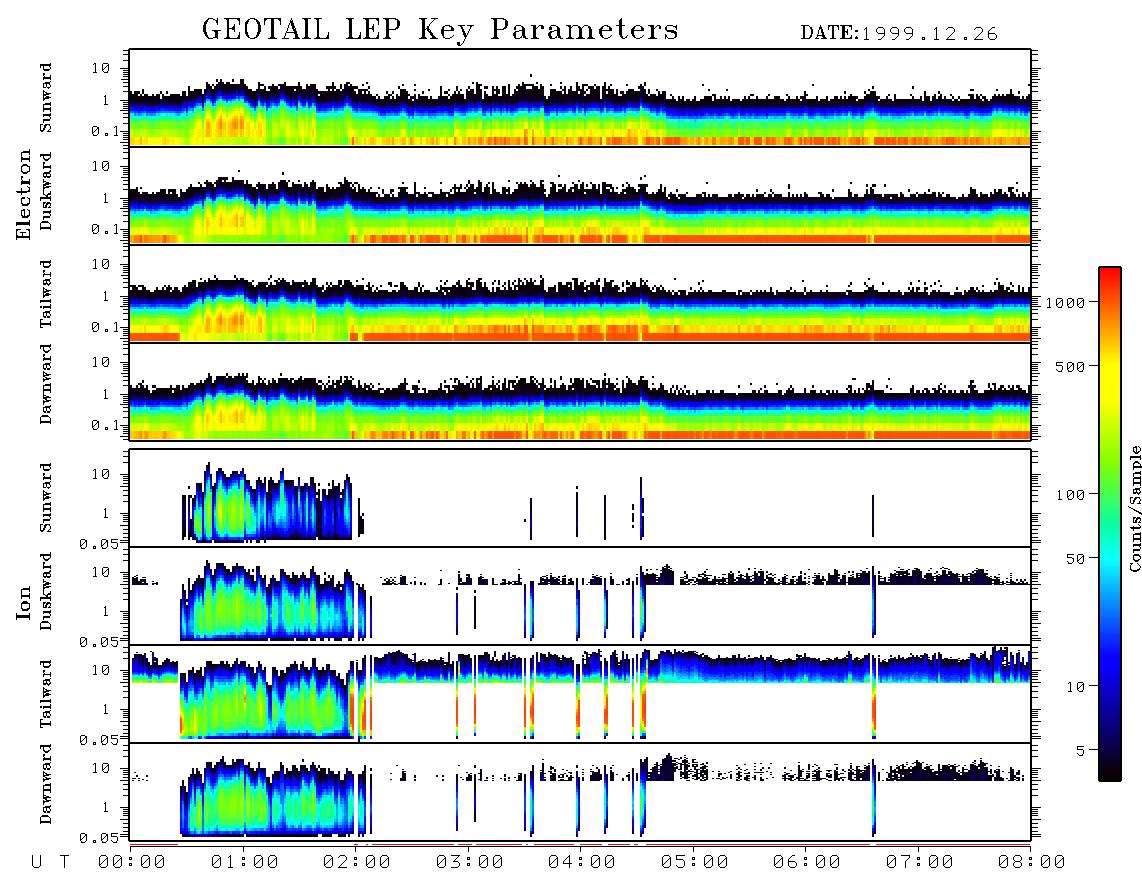Click the Ion Tailward axis label

(46, 694)
